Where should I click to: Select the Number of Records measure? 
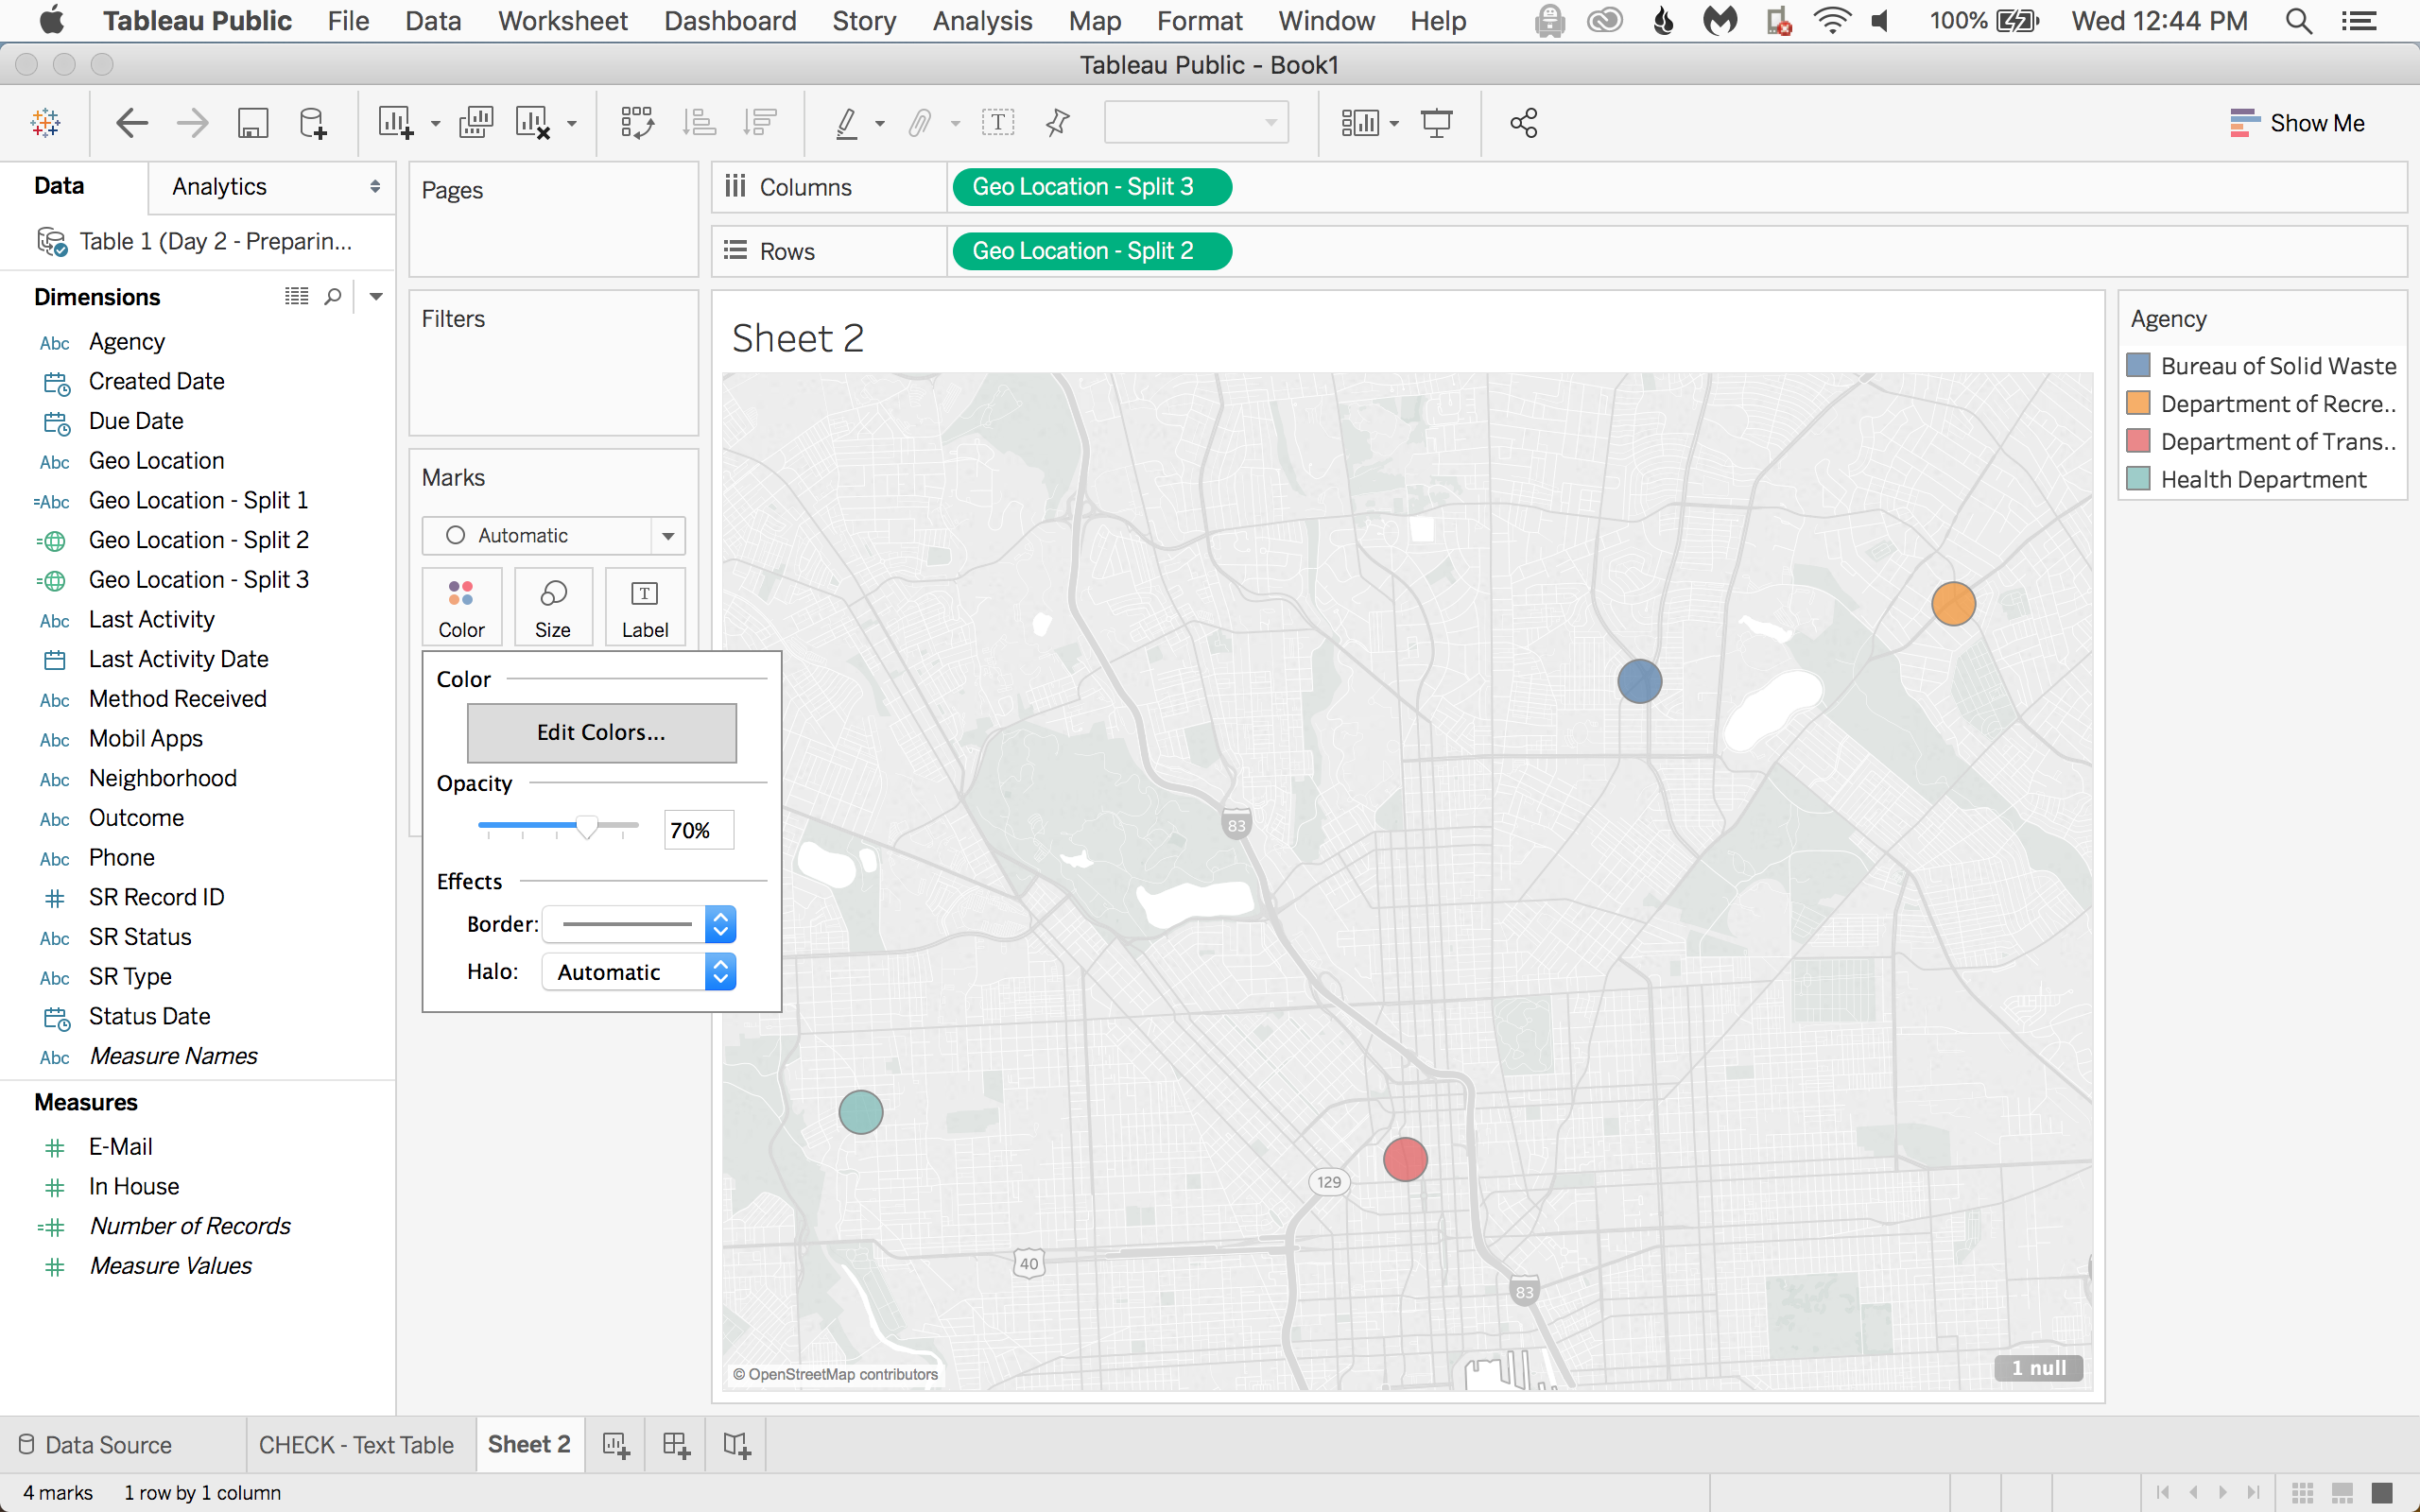coord(190,1226)
